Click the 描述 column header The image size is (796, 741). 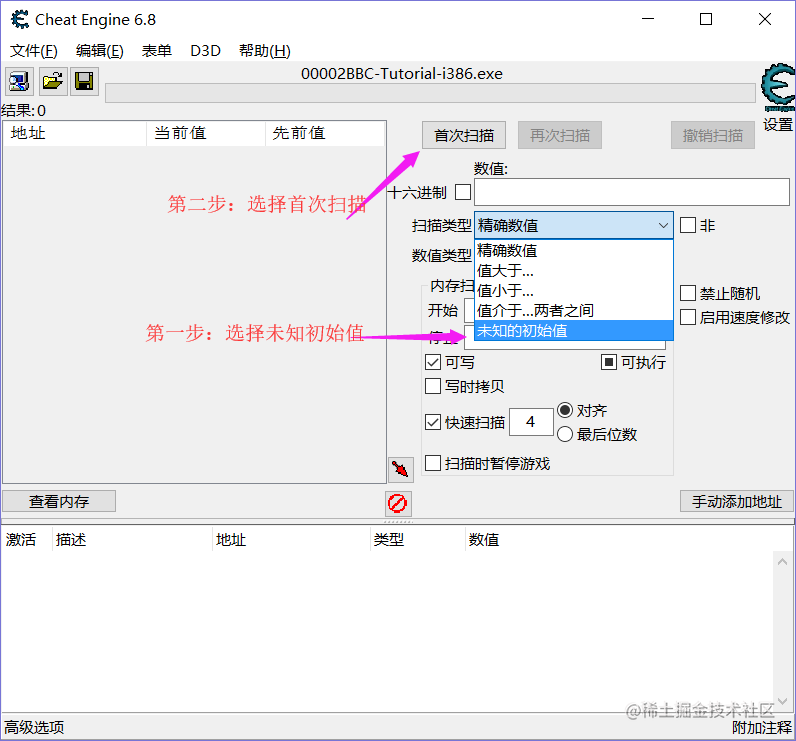132,539
